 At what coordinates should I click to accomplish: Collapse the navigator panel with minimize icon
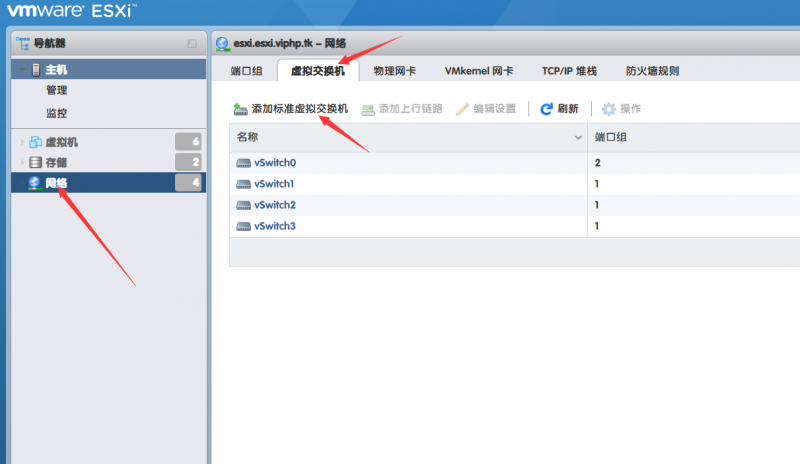pyautogui.click(x=192, y=44)
